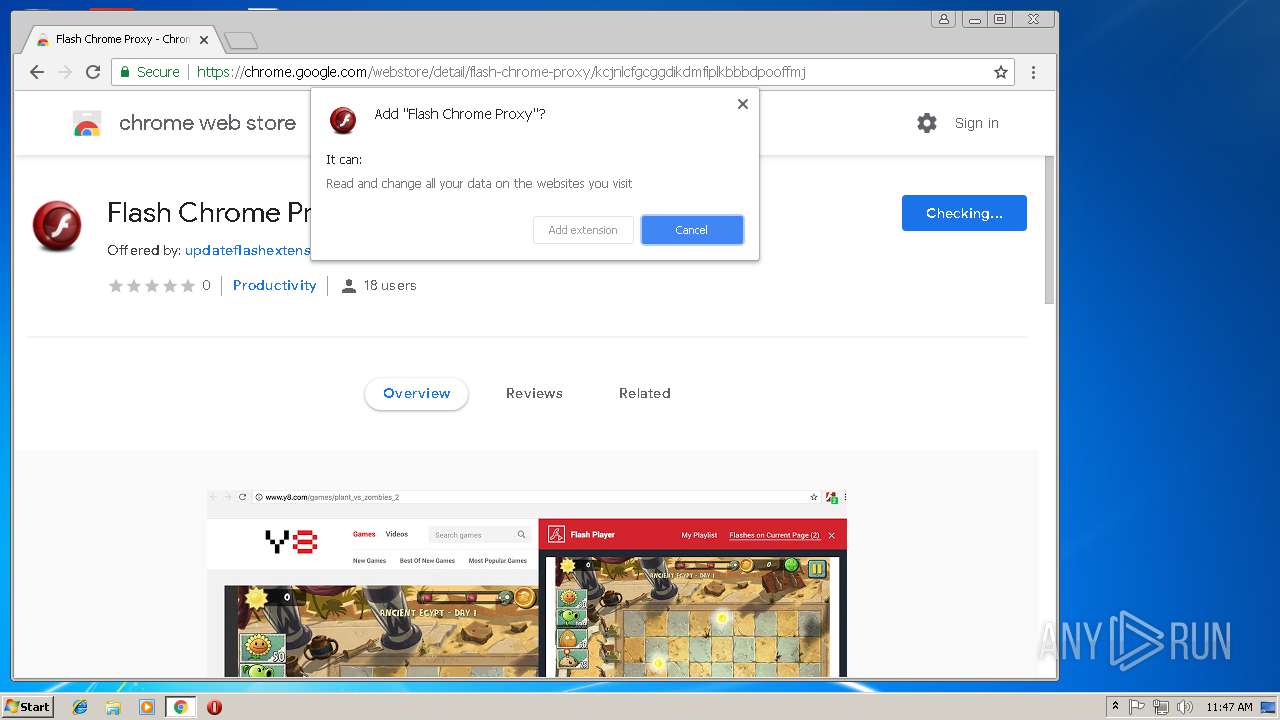The width and height of the screenshot is (1280, 720).
Task: Open web store settings gear
Action: (927, 123)
